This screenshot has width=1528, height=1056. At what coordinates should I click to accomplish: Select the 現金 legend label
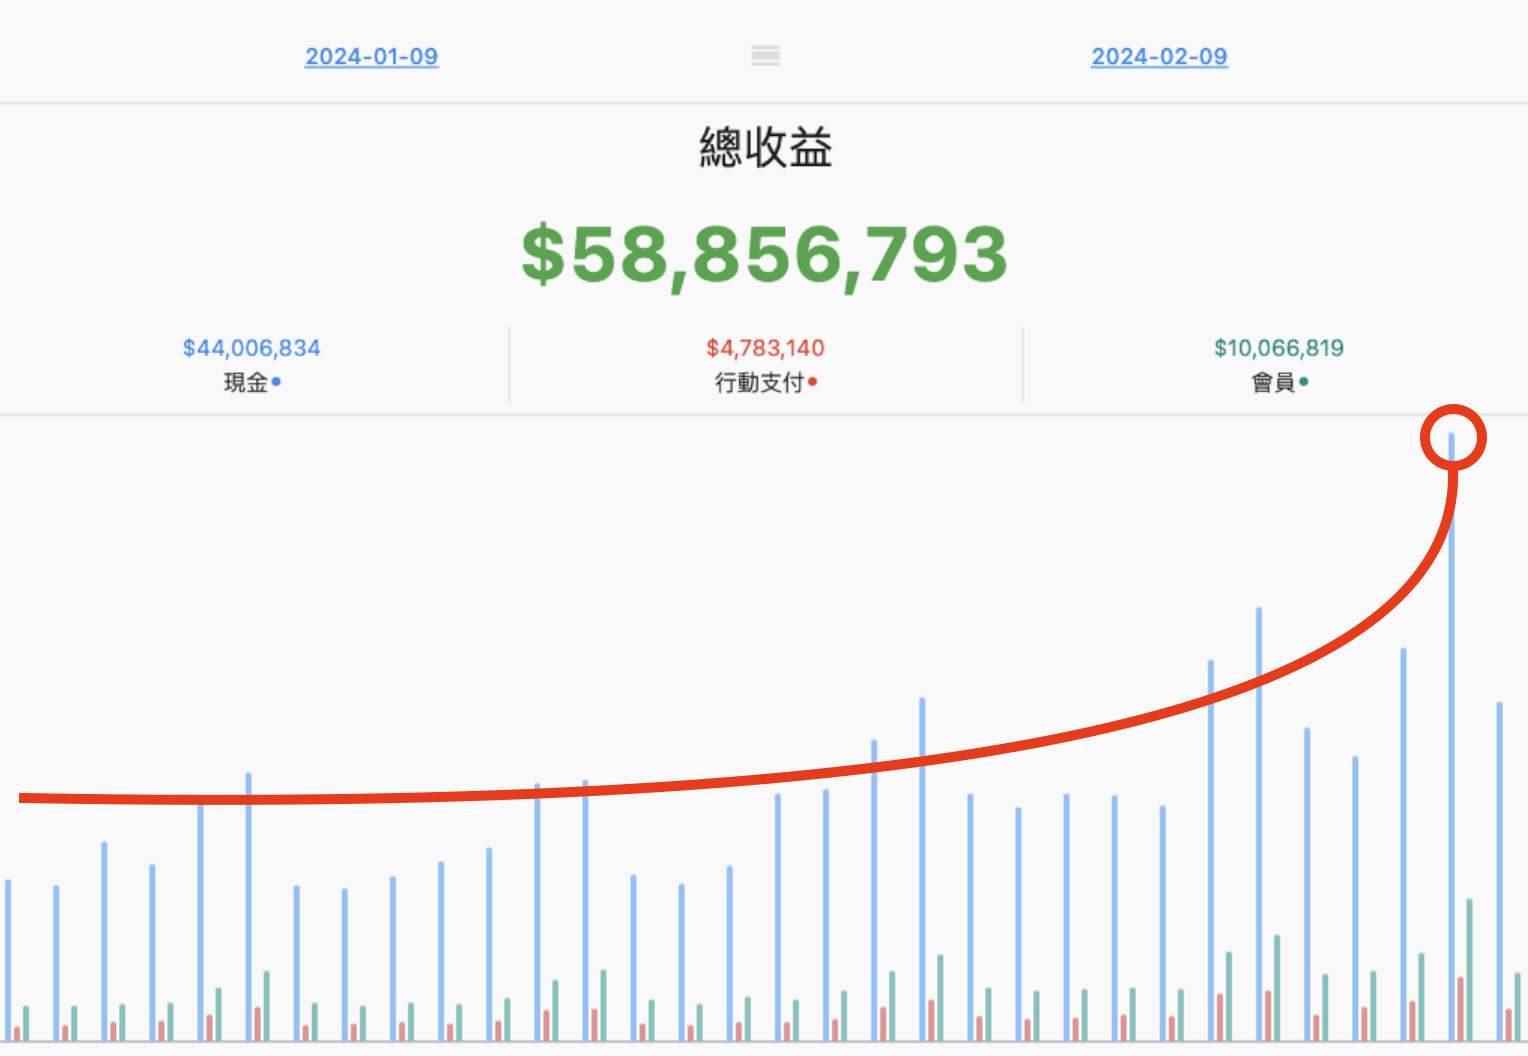[246, 382]
